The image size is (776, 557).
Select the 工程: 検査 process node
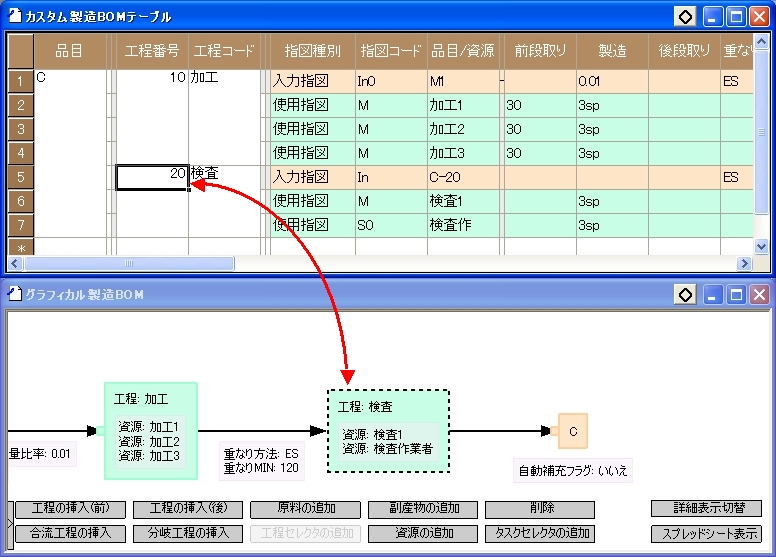388,431
